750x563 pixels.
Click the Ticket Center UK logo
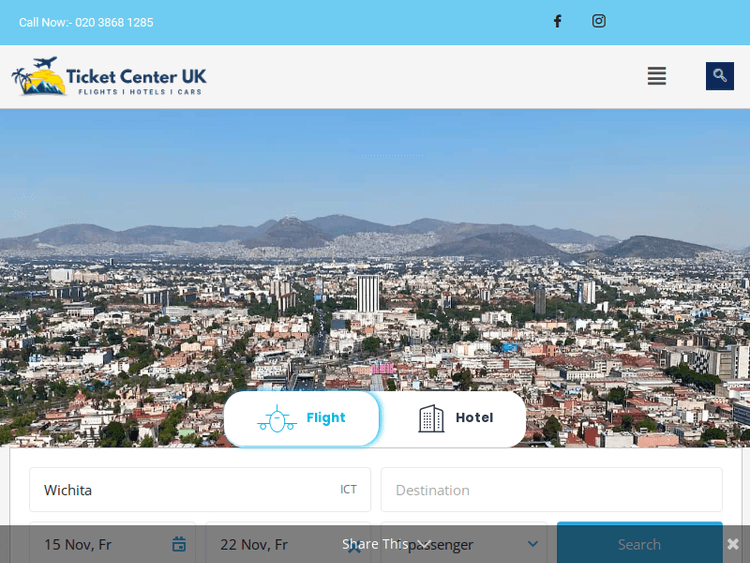109,77
